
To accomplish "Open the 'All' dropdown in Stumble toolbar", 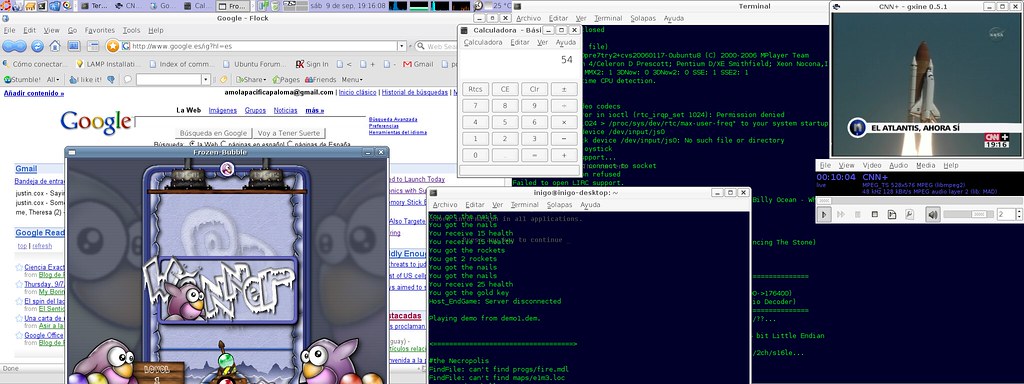I will pyautogui.click(x=53, y=80).
